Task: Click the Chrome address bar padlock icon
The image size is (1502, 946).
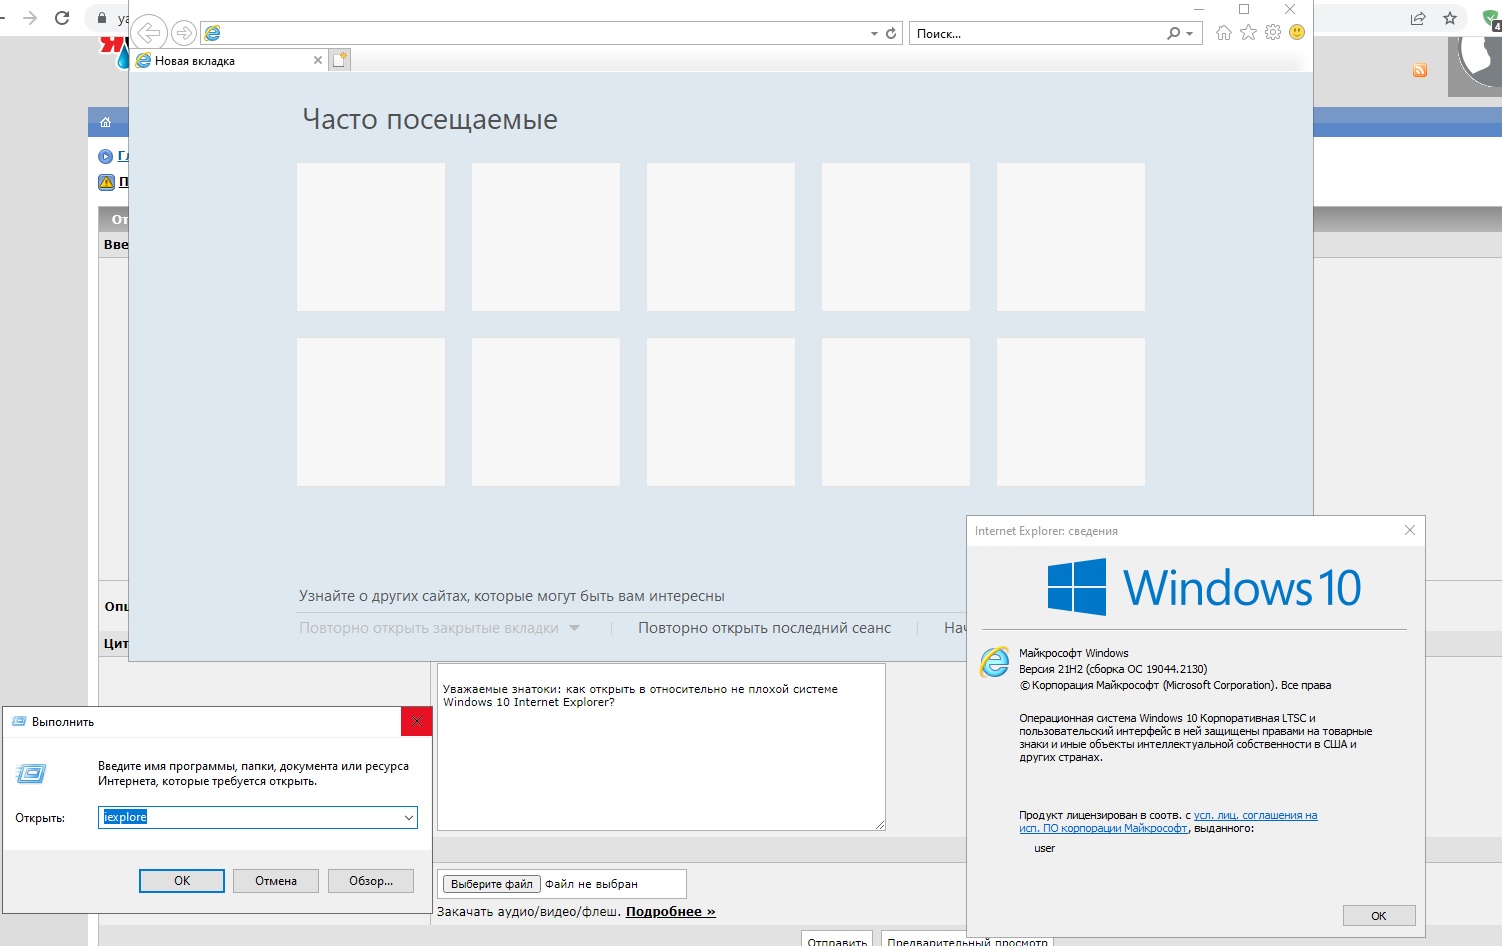Action: pyautogui.click(x=101, y=18)
